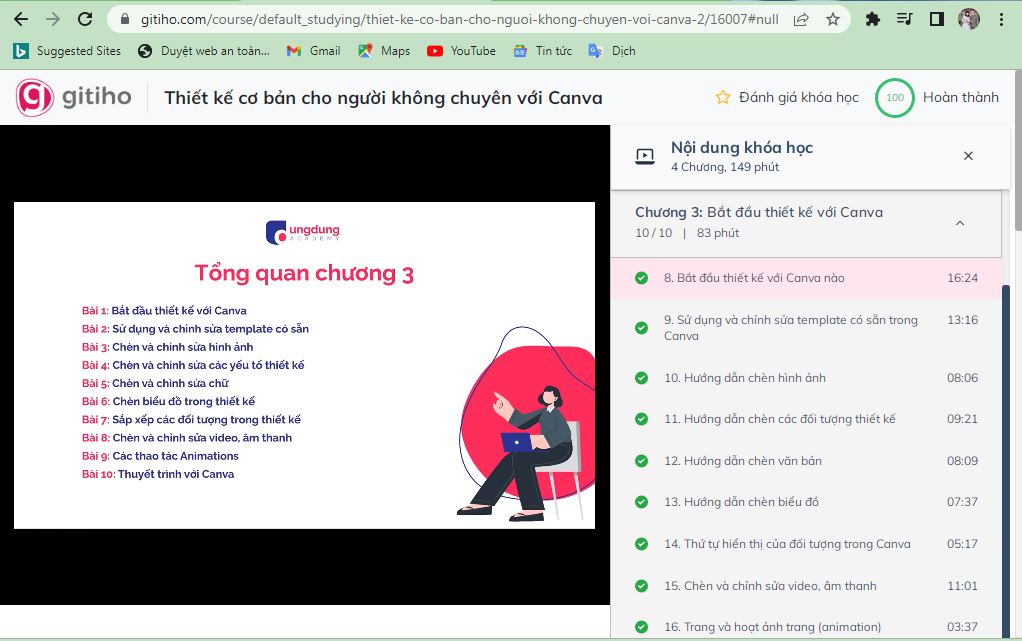Open lesson 11 Hướng dẫn chèn các đối tượng

(x=806, y=419)
